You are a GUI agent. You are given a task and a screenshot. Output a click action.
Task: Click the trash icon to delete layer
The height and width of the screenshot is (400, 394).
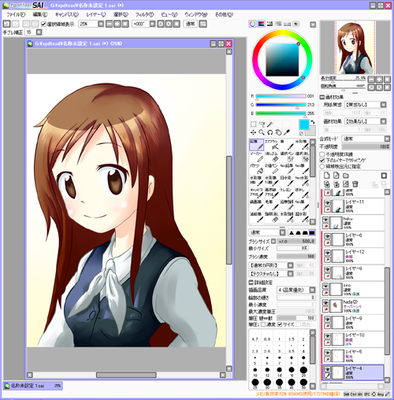point(355,184)
